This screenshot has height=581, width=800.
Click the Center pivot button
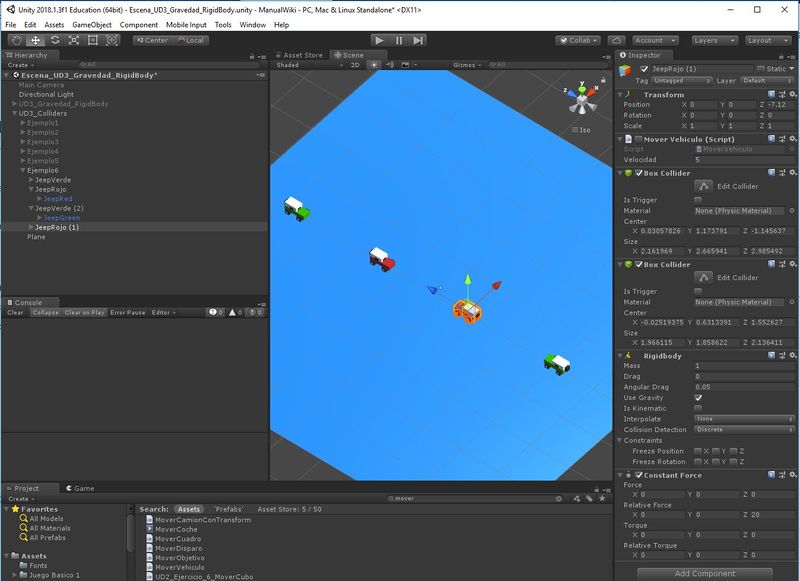click(152, 40)
